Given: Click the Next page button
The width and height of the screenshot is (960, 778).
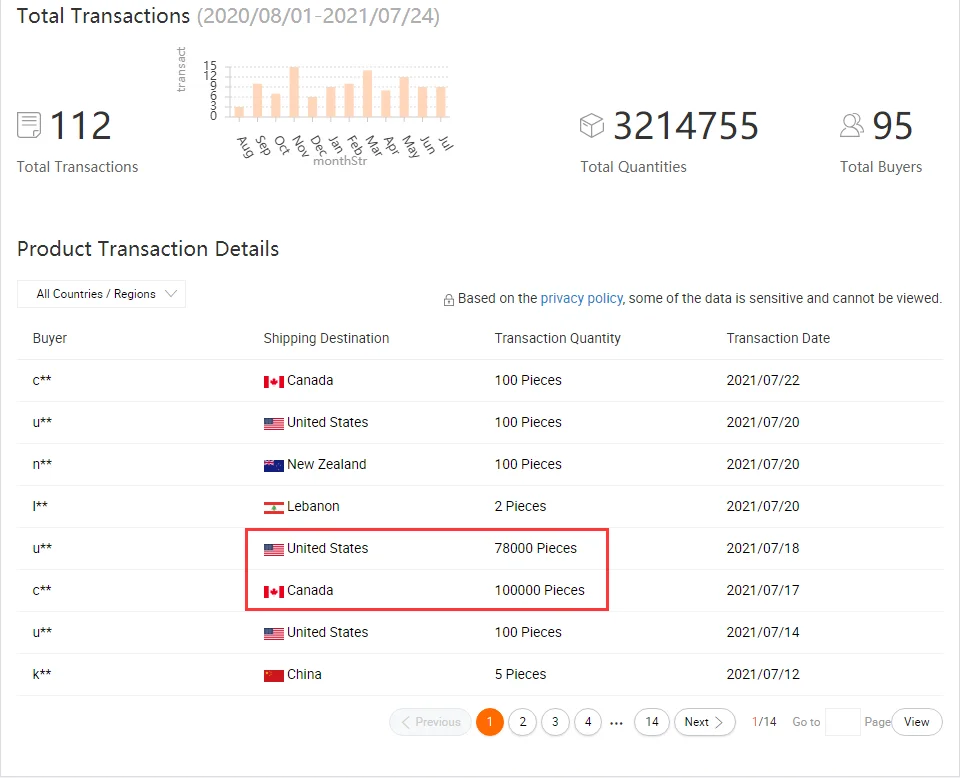Looking at the screenshot, I should [704, 722].
